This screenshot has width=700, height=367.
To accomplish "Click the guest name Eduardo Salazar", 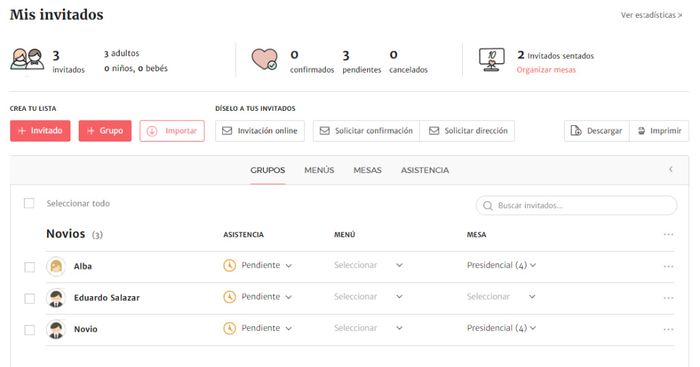I will (107, 298).
